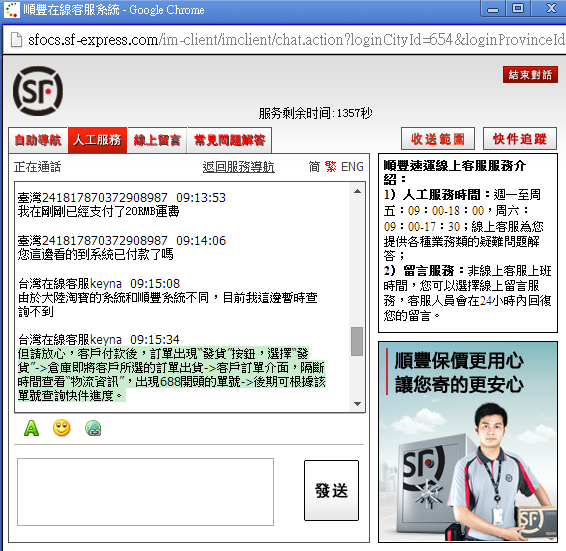Switch language to ENG
This screenshot has height=551, width=566.
(x=352, y=167)
